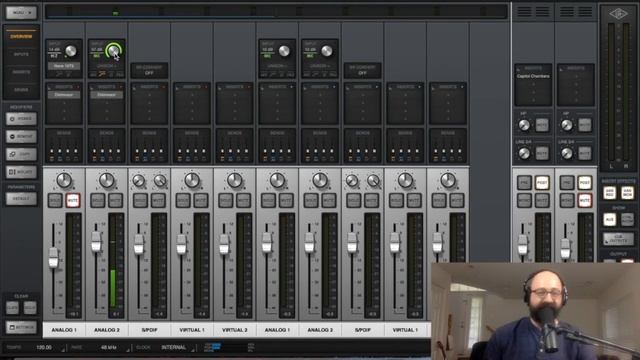Switch to the INPUTS view tab
The height and width of the screenshot is (360, 640).
21,54
